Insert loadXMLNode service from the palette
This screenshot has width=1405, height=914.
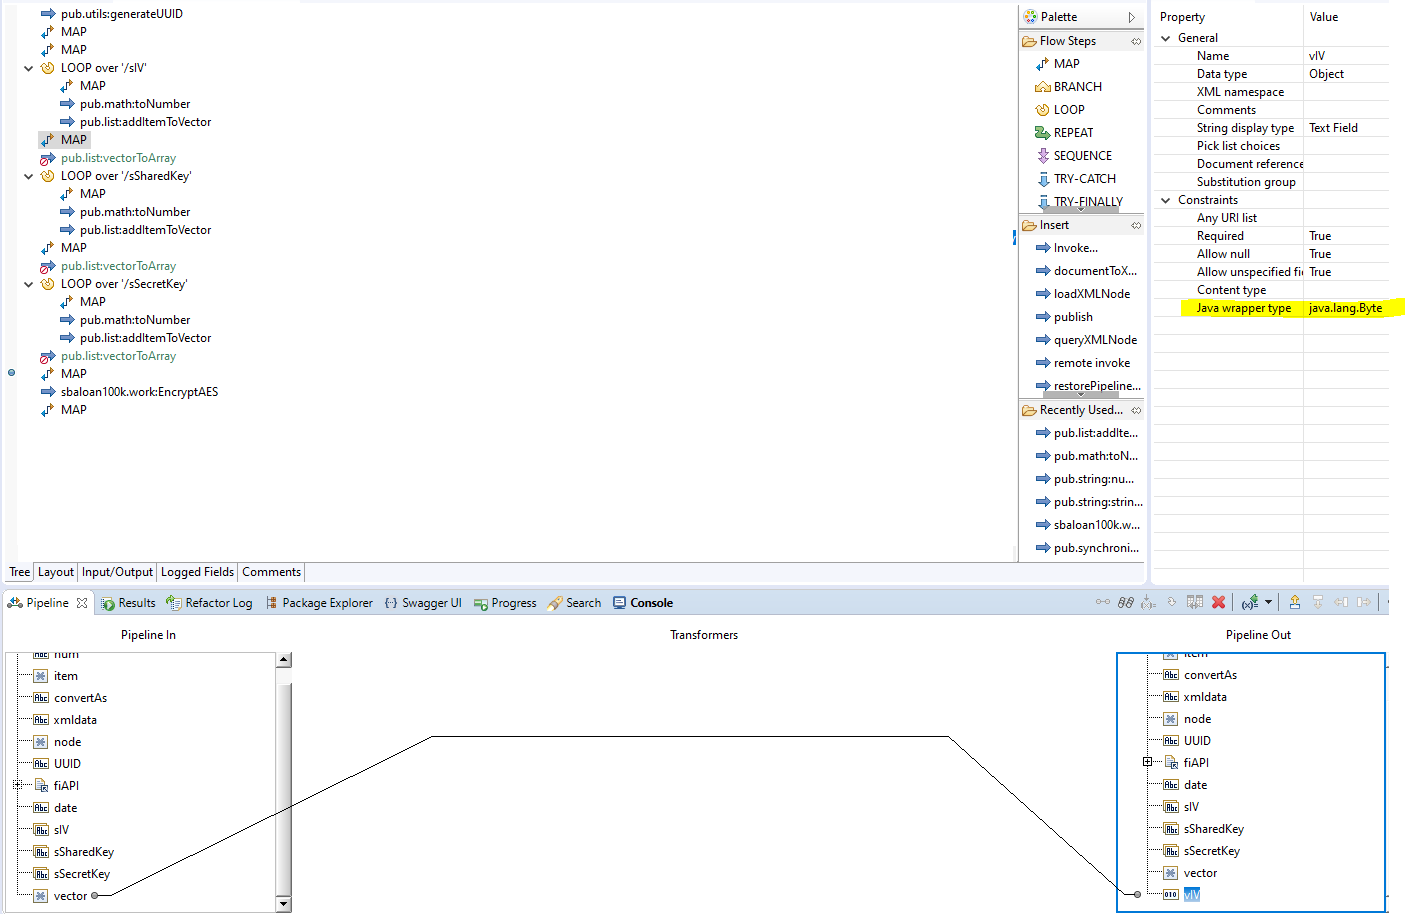point(1083,294)
